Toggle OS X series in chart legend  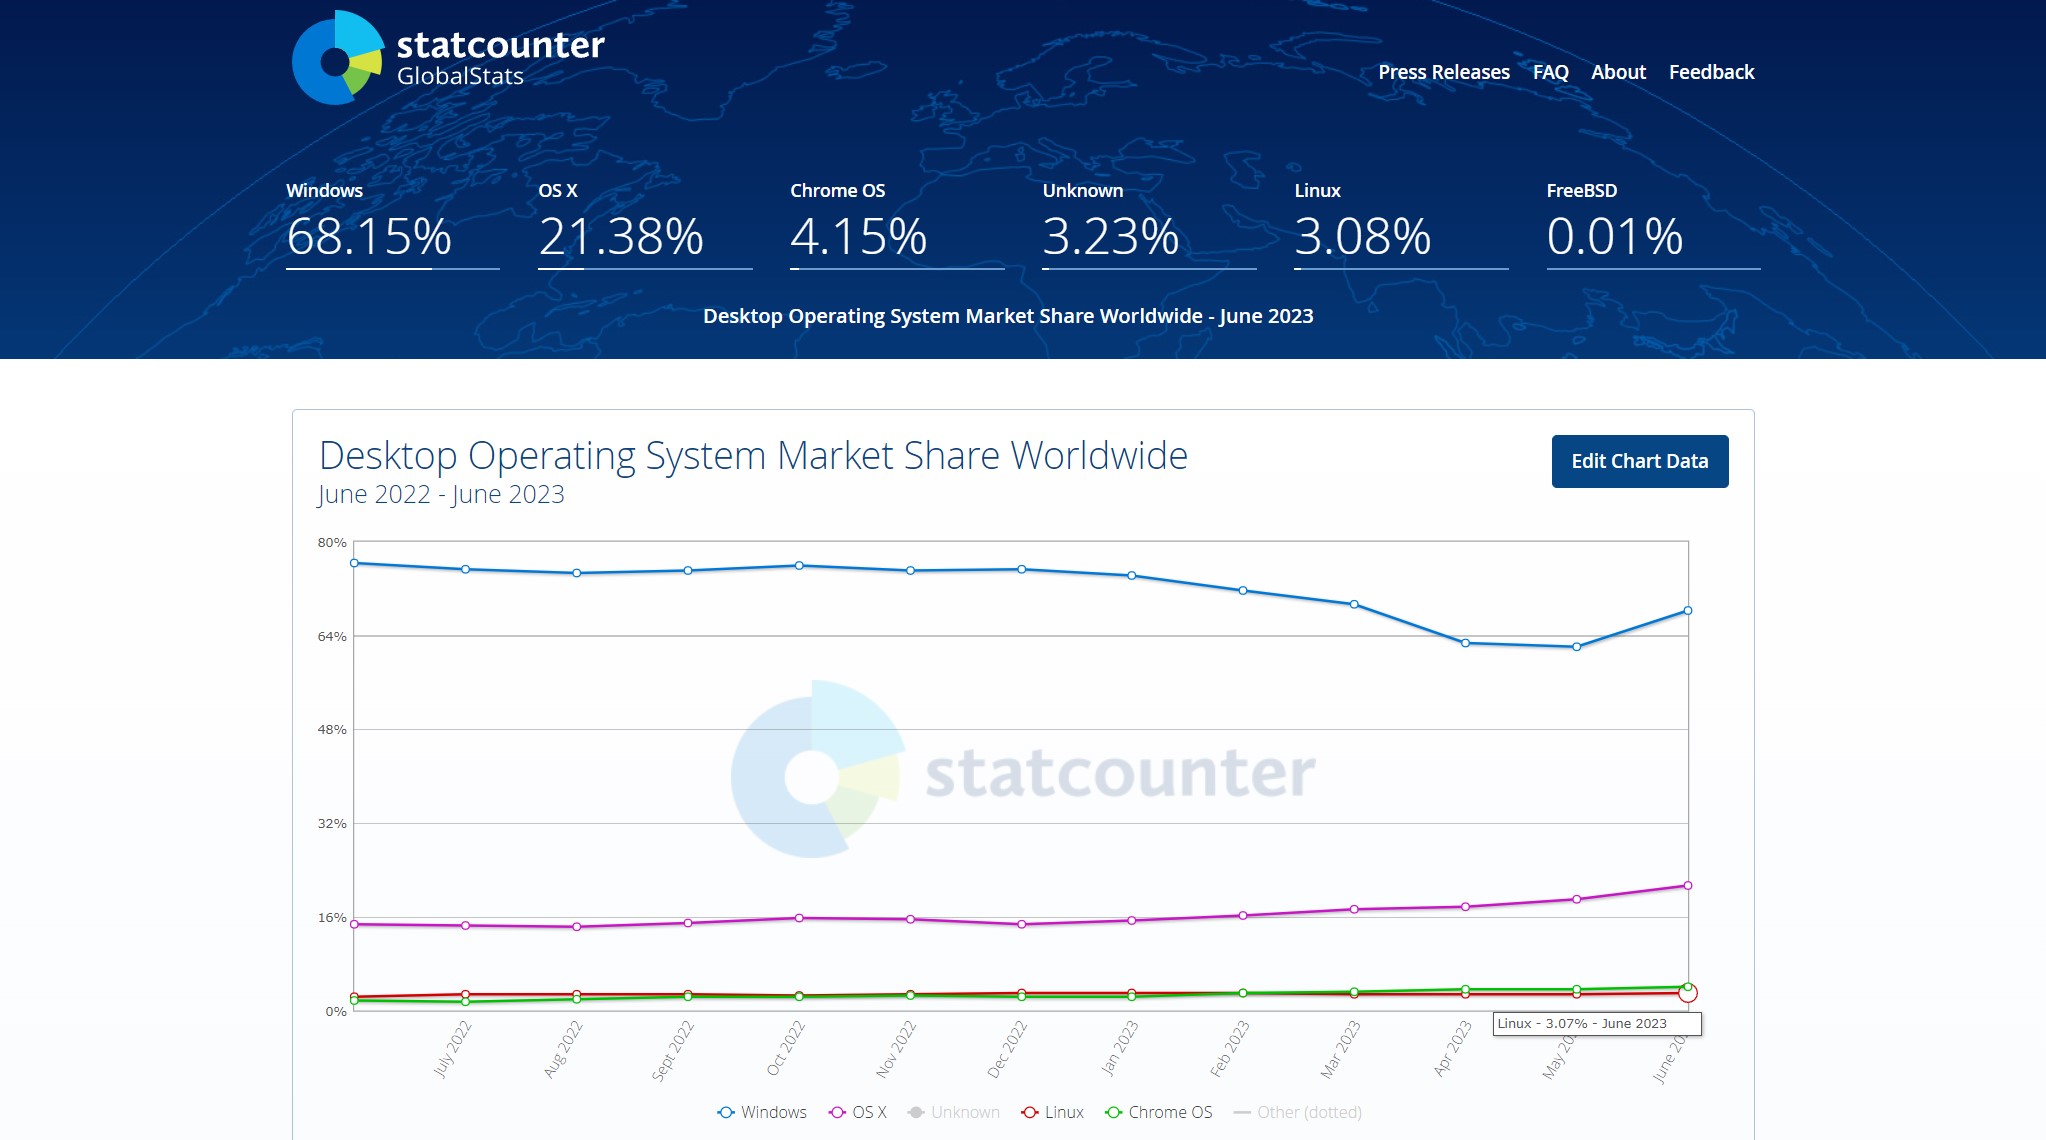[x=858, y=1112]
